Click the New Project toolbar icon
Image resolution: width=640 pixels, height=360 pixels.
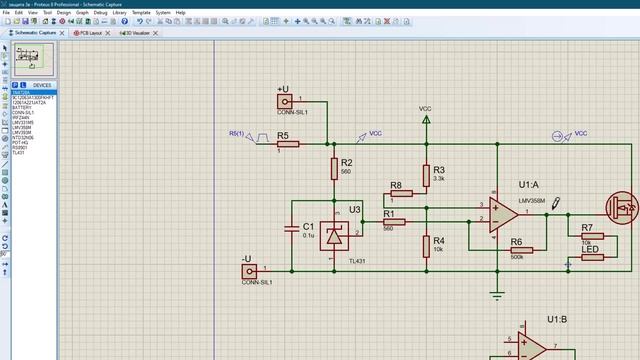click(x=8, y=21)
